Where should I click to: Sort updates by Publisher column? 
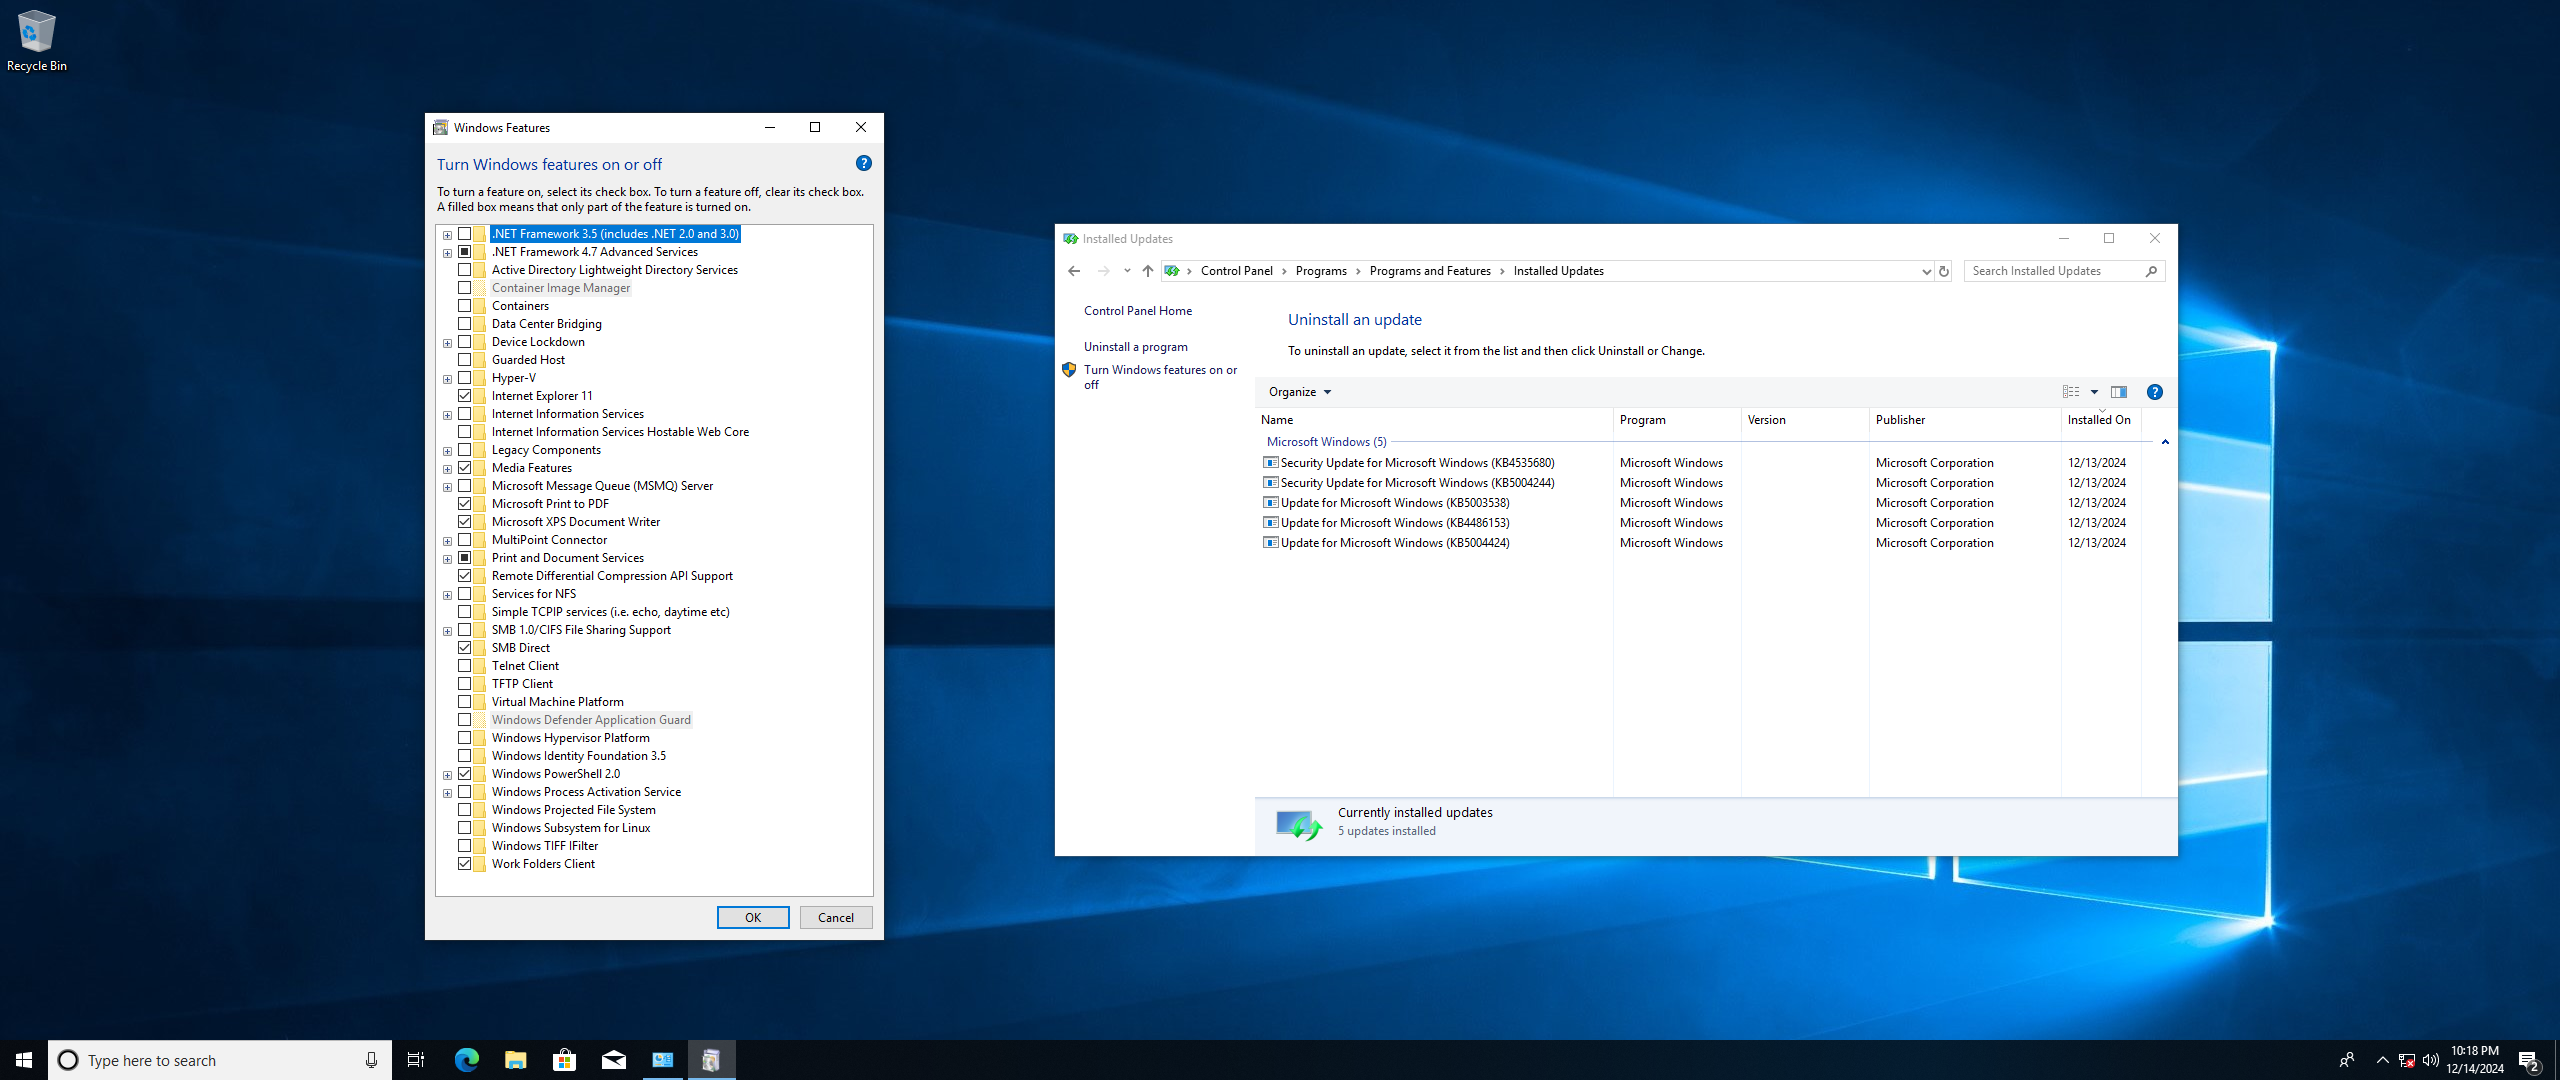[1965, 420]
